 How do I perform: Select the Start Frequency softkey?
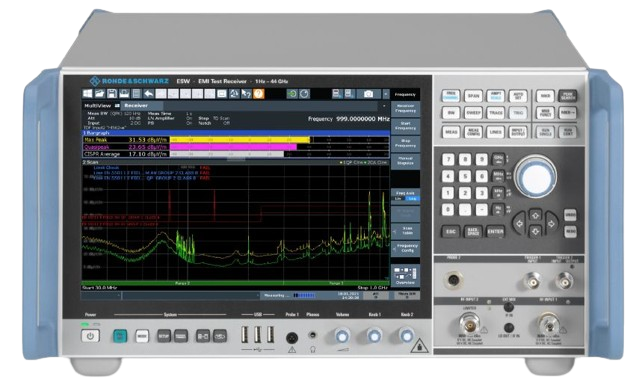[x=405, y=126]
